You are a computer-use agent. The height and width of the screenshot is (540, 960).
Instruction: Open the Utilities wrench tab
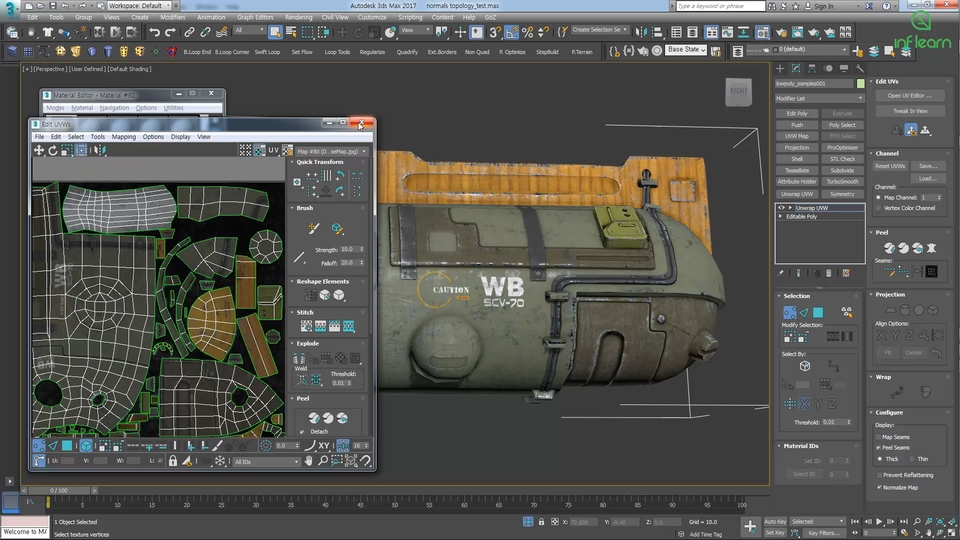(x=860, y=69)
